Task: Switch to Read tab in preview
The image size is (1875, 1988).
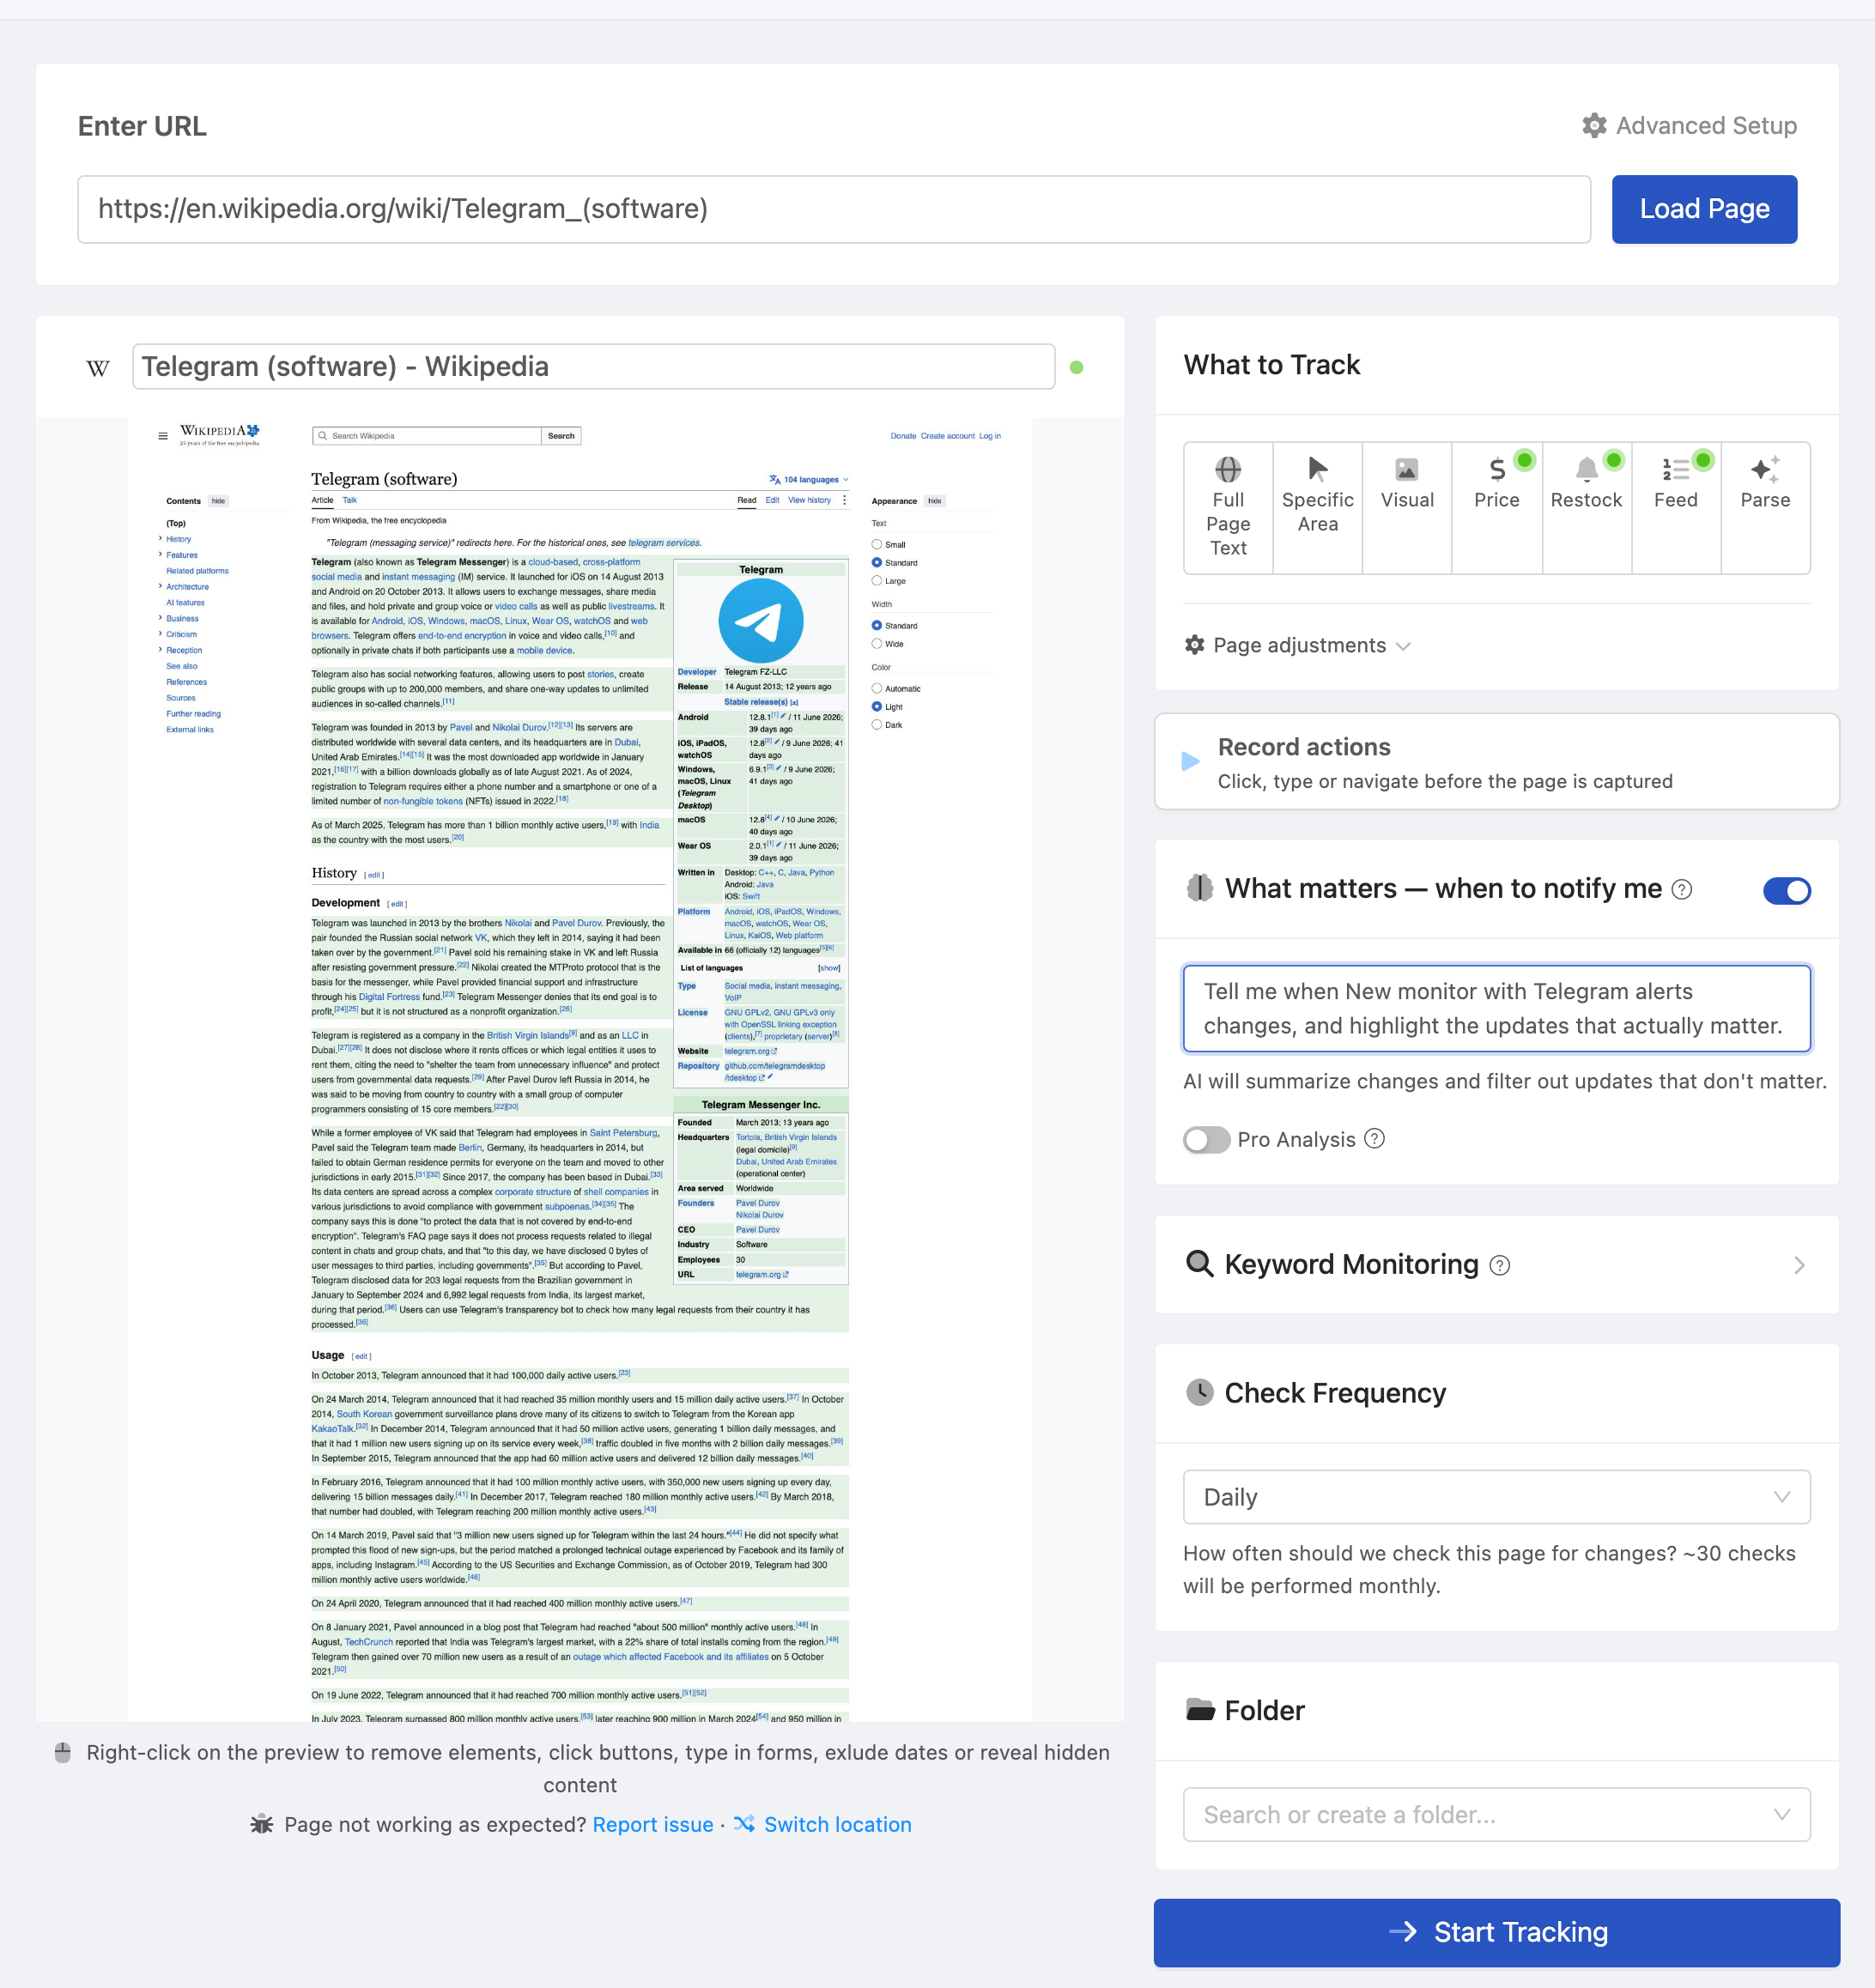Action: [x=747, y=500]
